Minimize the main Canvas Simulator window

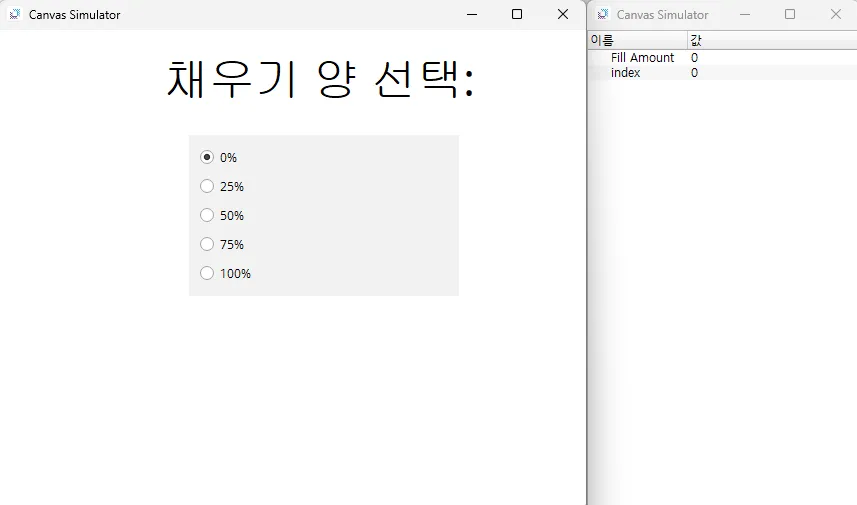click(x=472, y=14)
